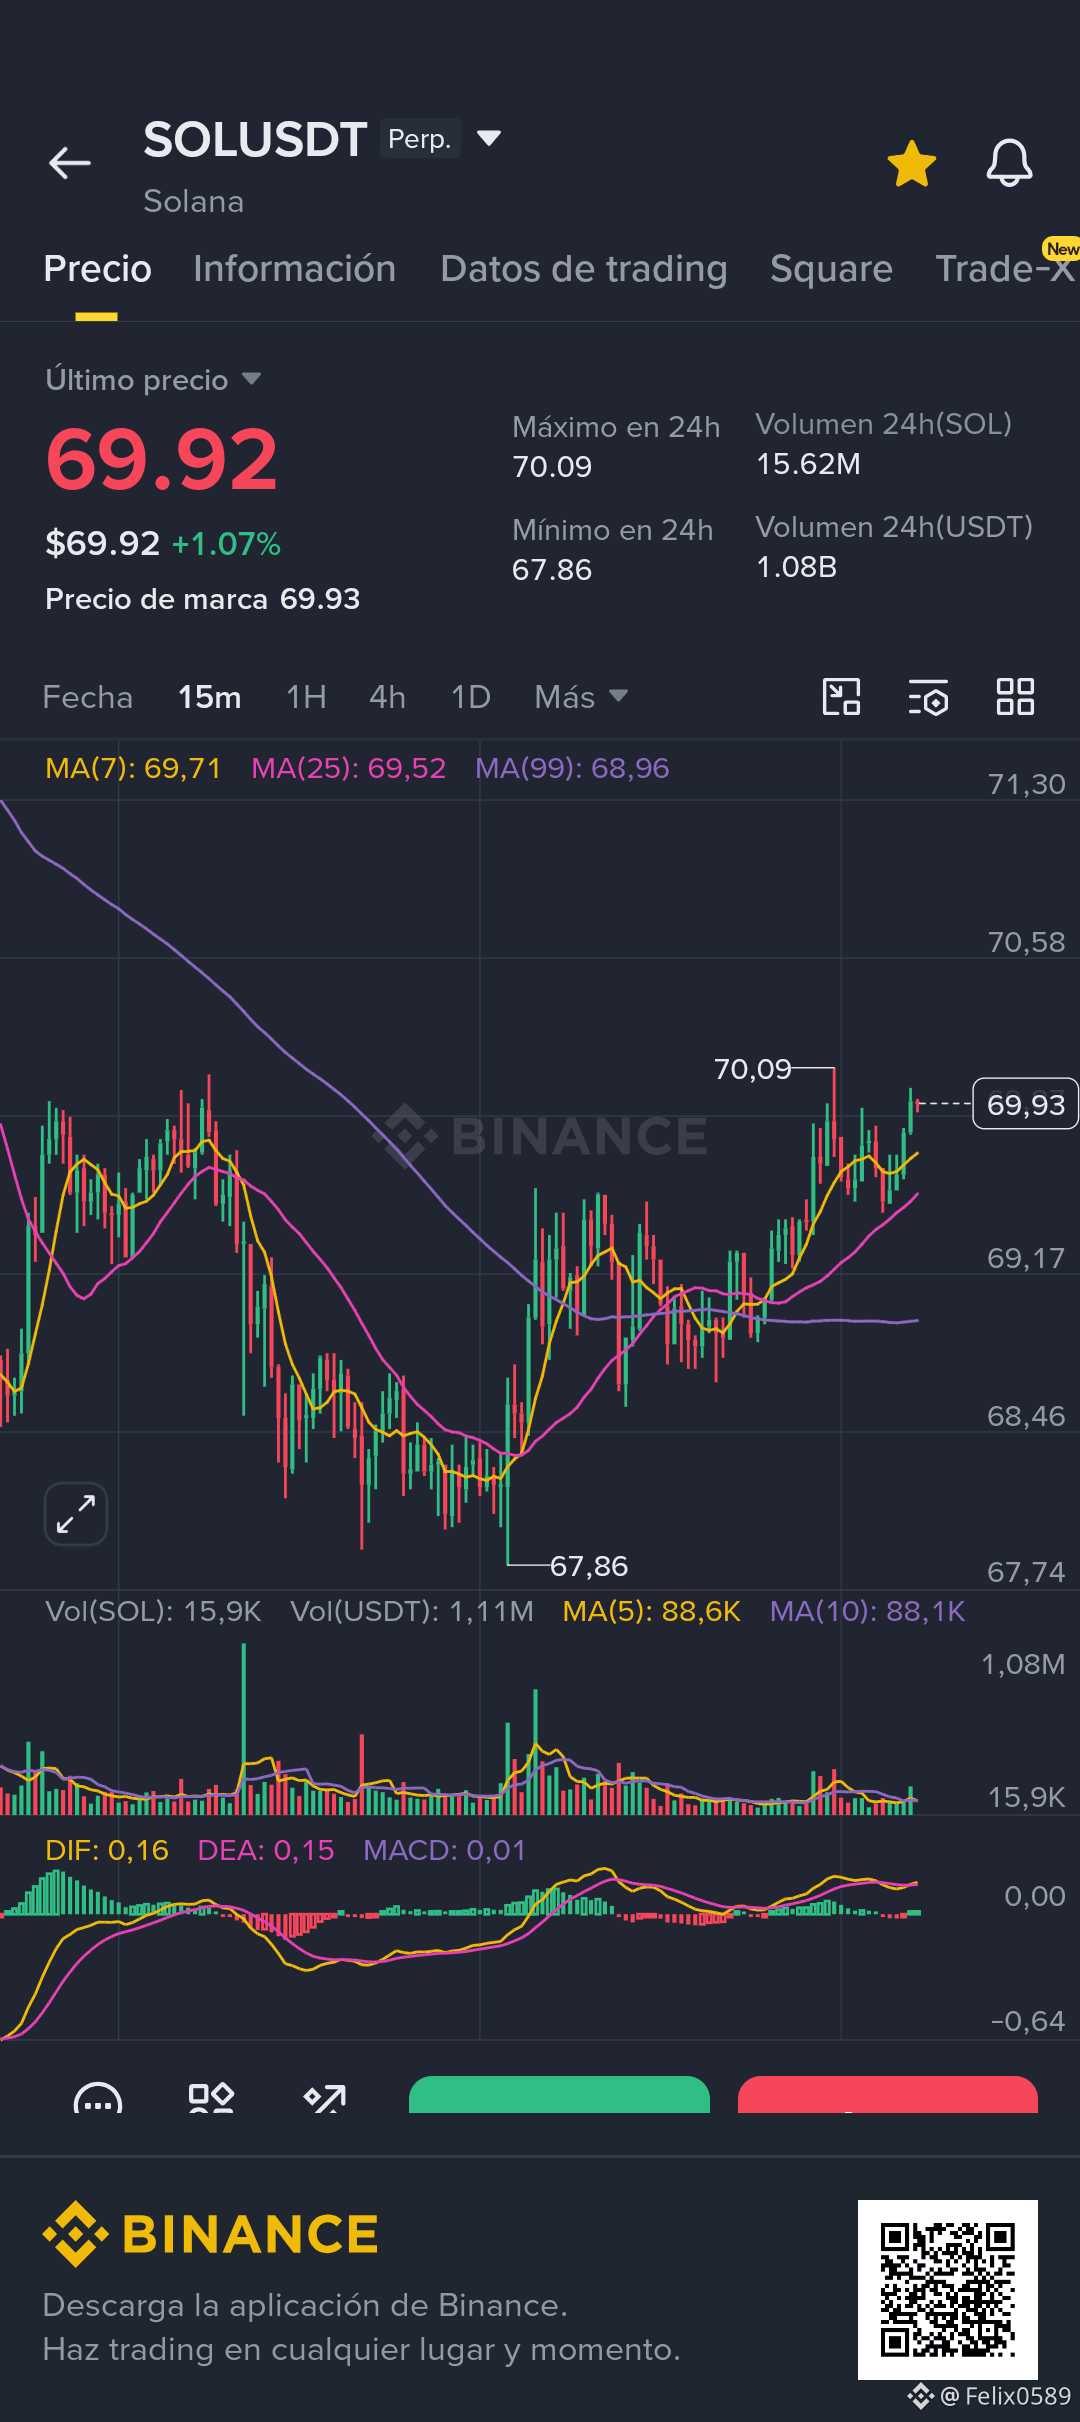Open the chart drawing tools icon
The height and width of the screenshot is (2422, 1080).
click(x=841, y=697)
